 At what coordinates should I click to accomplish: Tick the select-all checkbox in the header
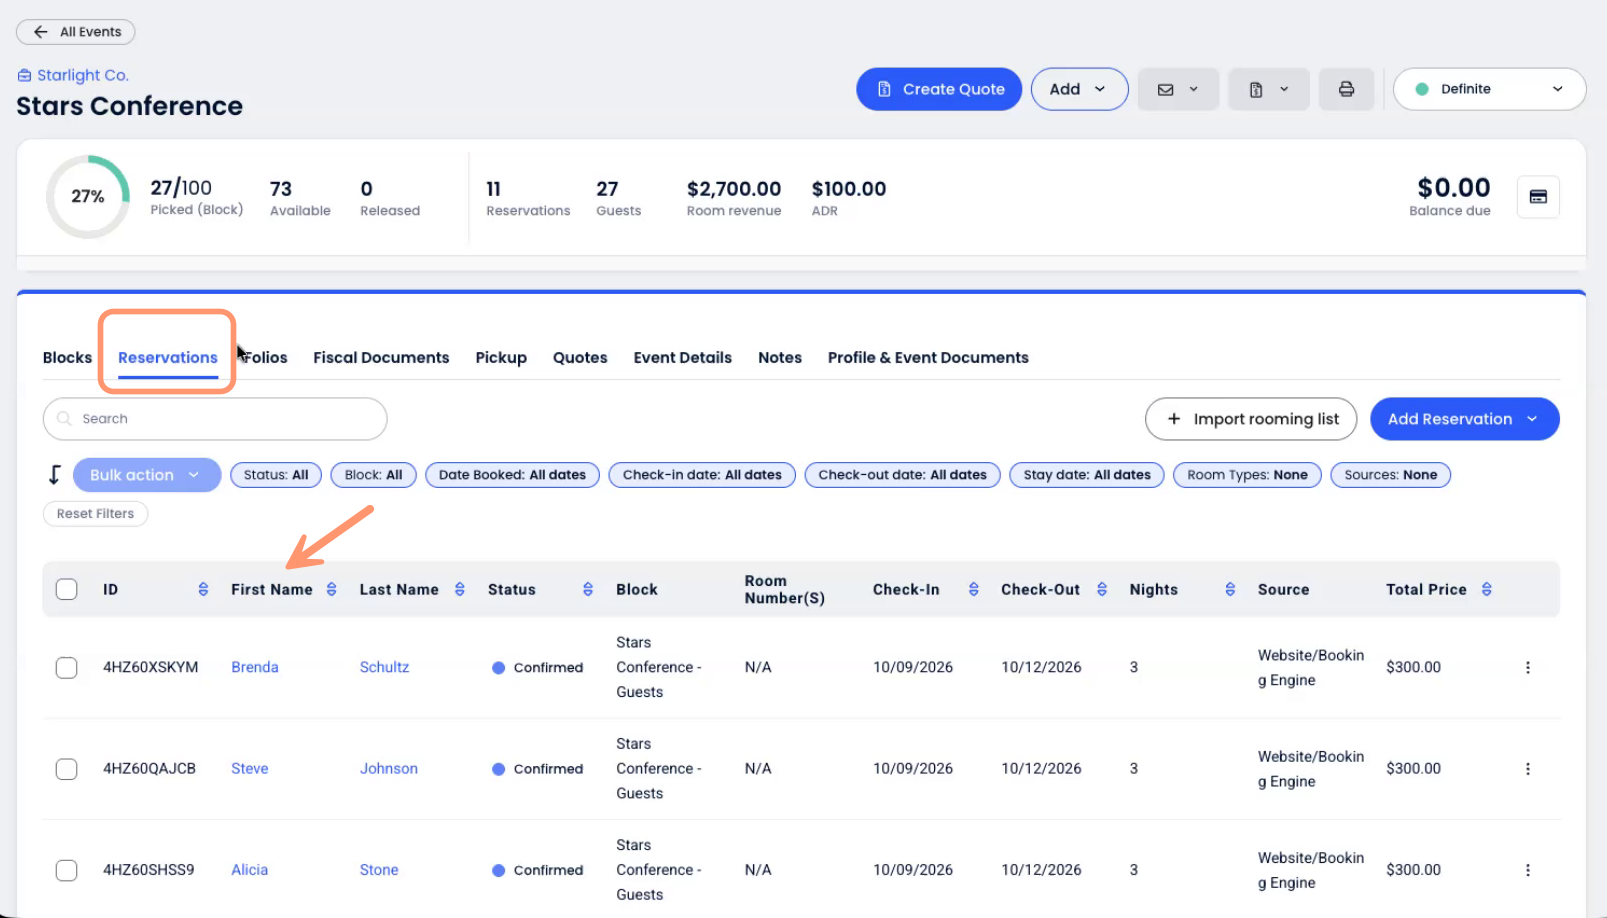(x=67, y=590)
